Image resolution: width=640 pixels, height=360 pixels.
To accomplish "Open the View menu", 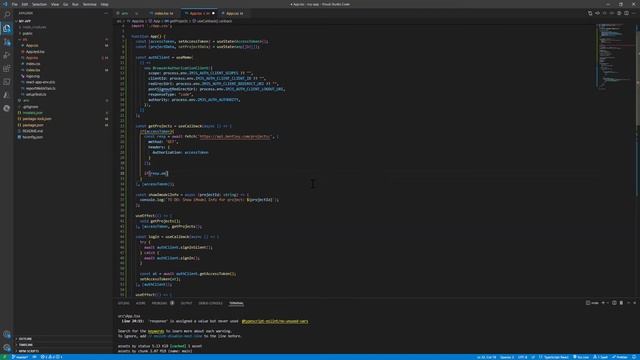I will tap(55, 4).
